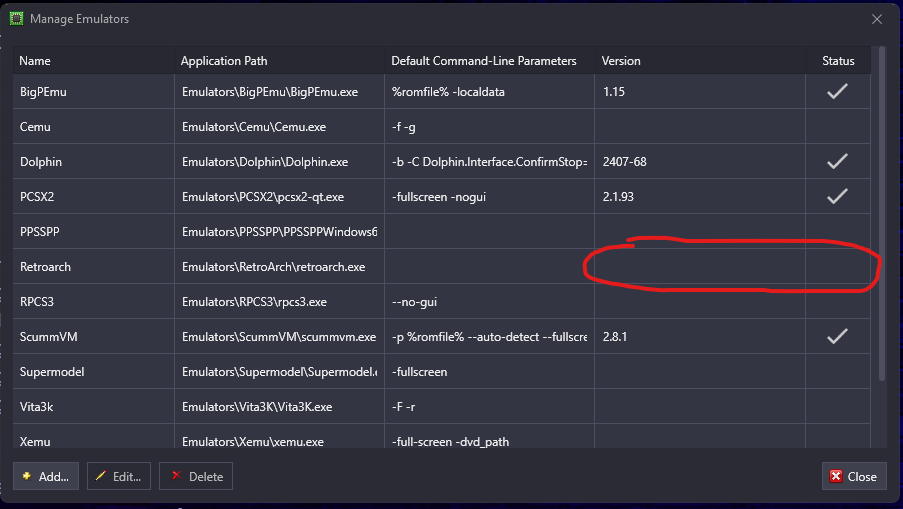Sort by the Name column header
The width and height of the screenshot is (903, 509).
(x=94, y=60)
